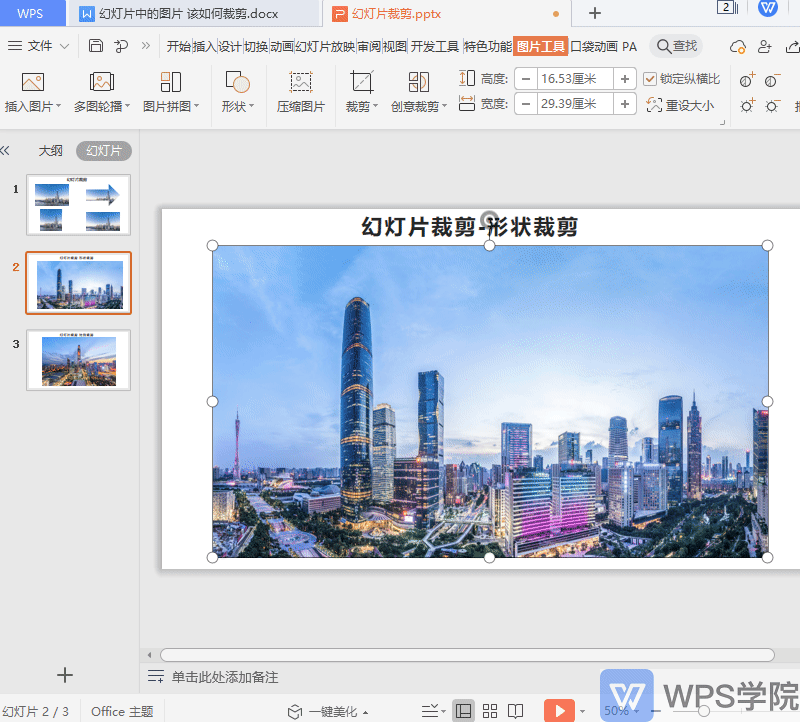
Task: Click the picture collage icon (图片拼图)
Action: click(x=170, y=82)
